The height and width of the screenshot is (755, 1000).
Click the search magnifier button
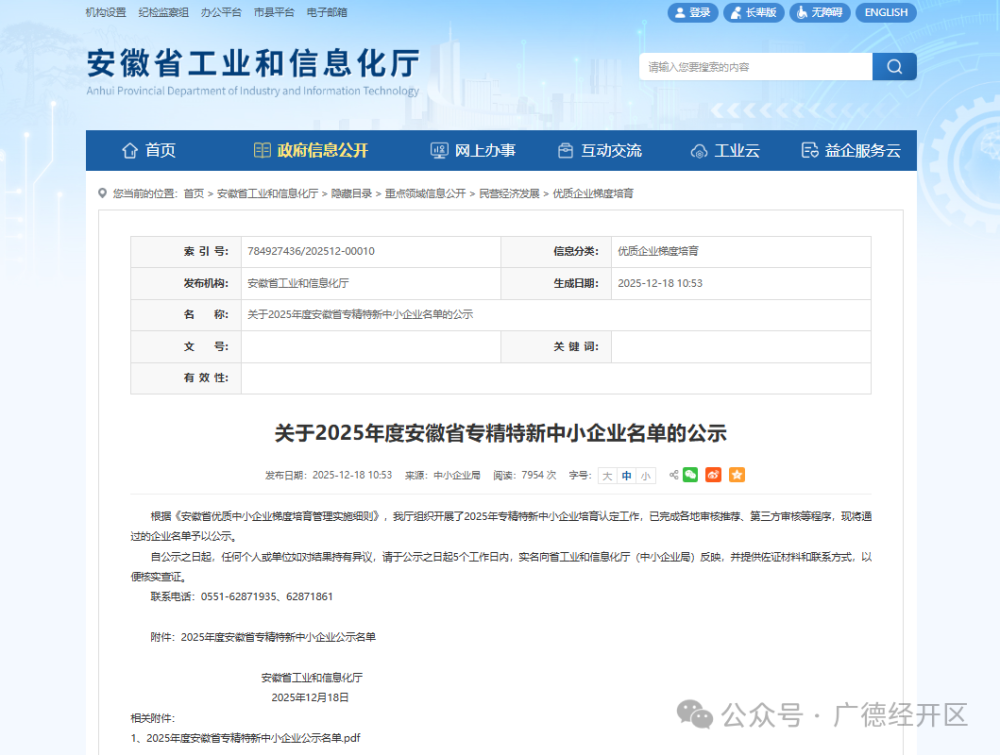(894, 67)
